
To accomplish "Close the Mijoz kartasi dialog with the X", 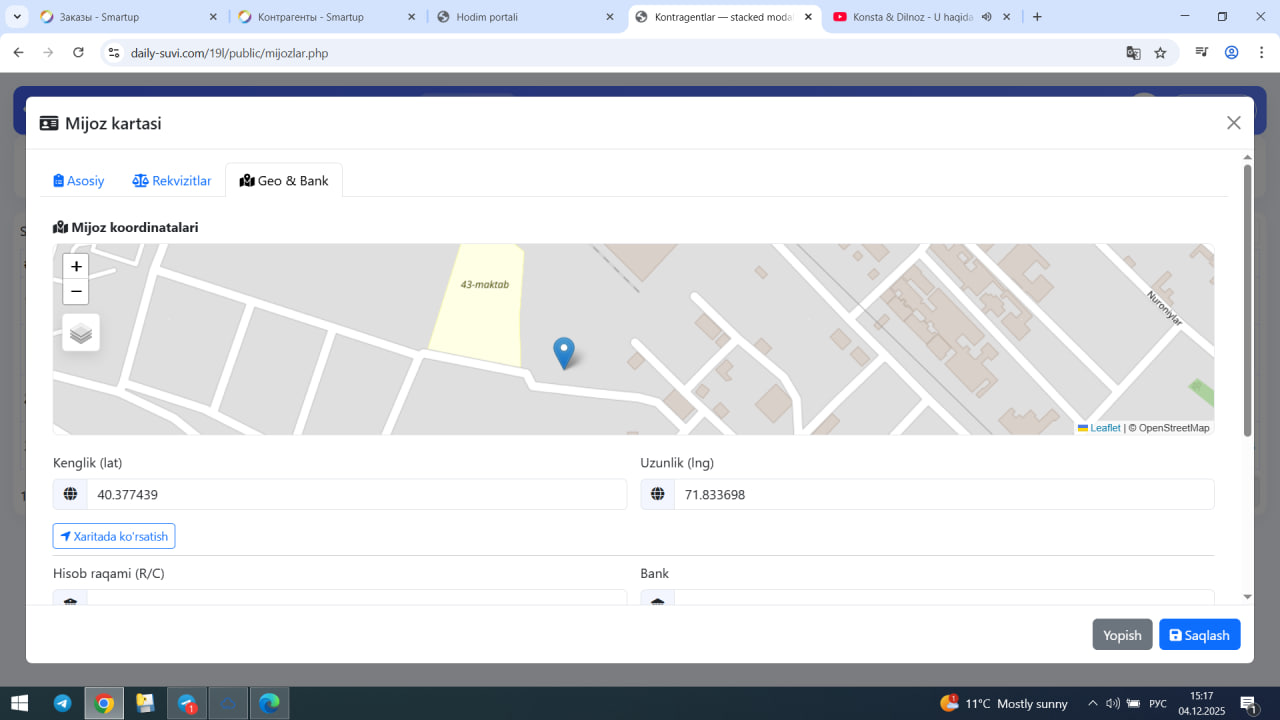I will coord(1234,123).
